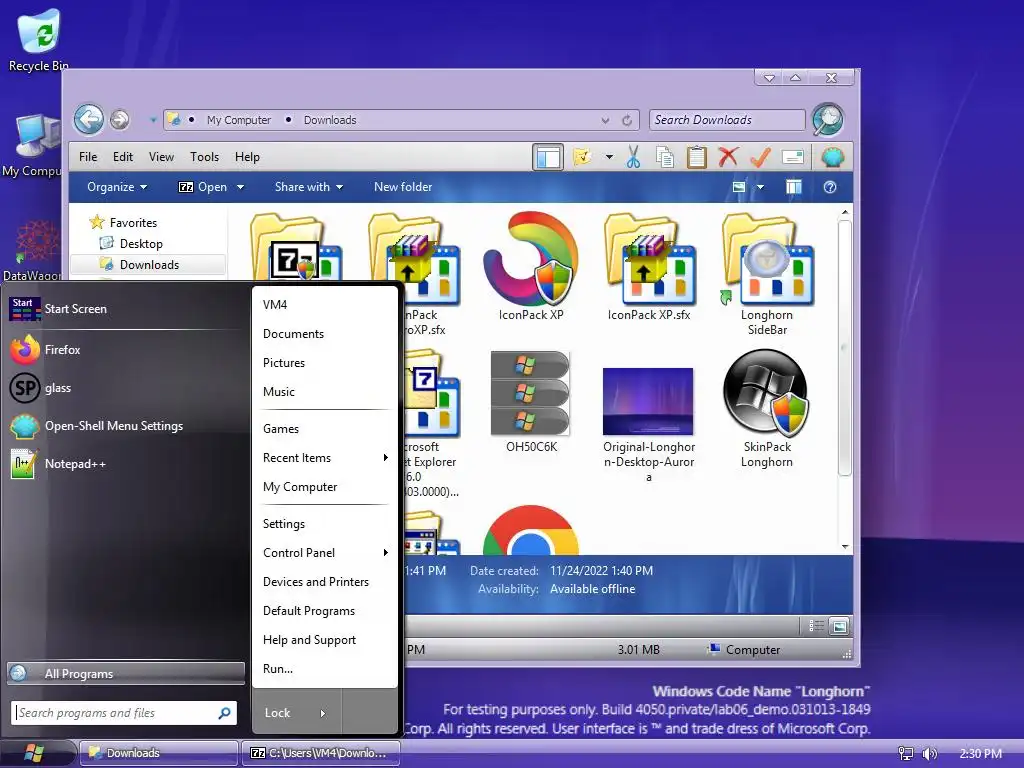Click Run... in Start menu
Image resolution: width=1024 pixels, height=768 pixels.
325,669
